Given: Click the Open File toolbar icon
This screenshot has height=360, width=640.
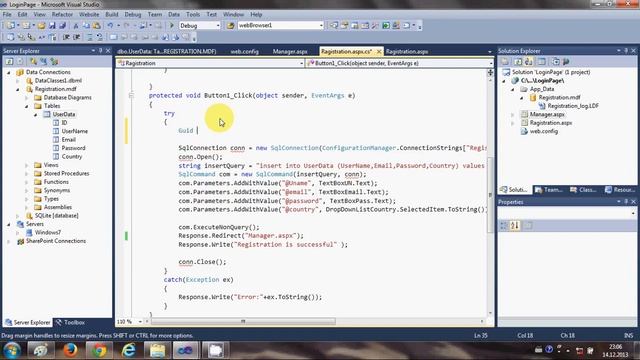Looking at the screenshot, I should click(x=41, y=25).
